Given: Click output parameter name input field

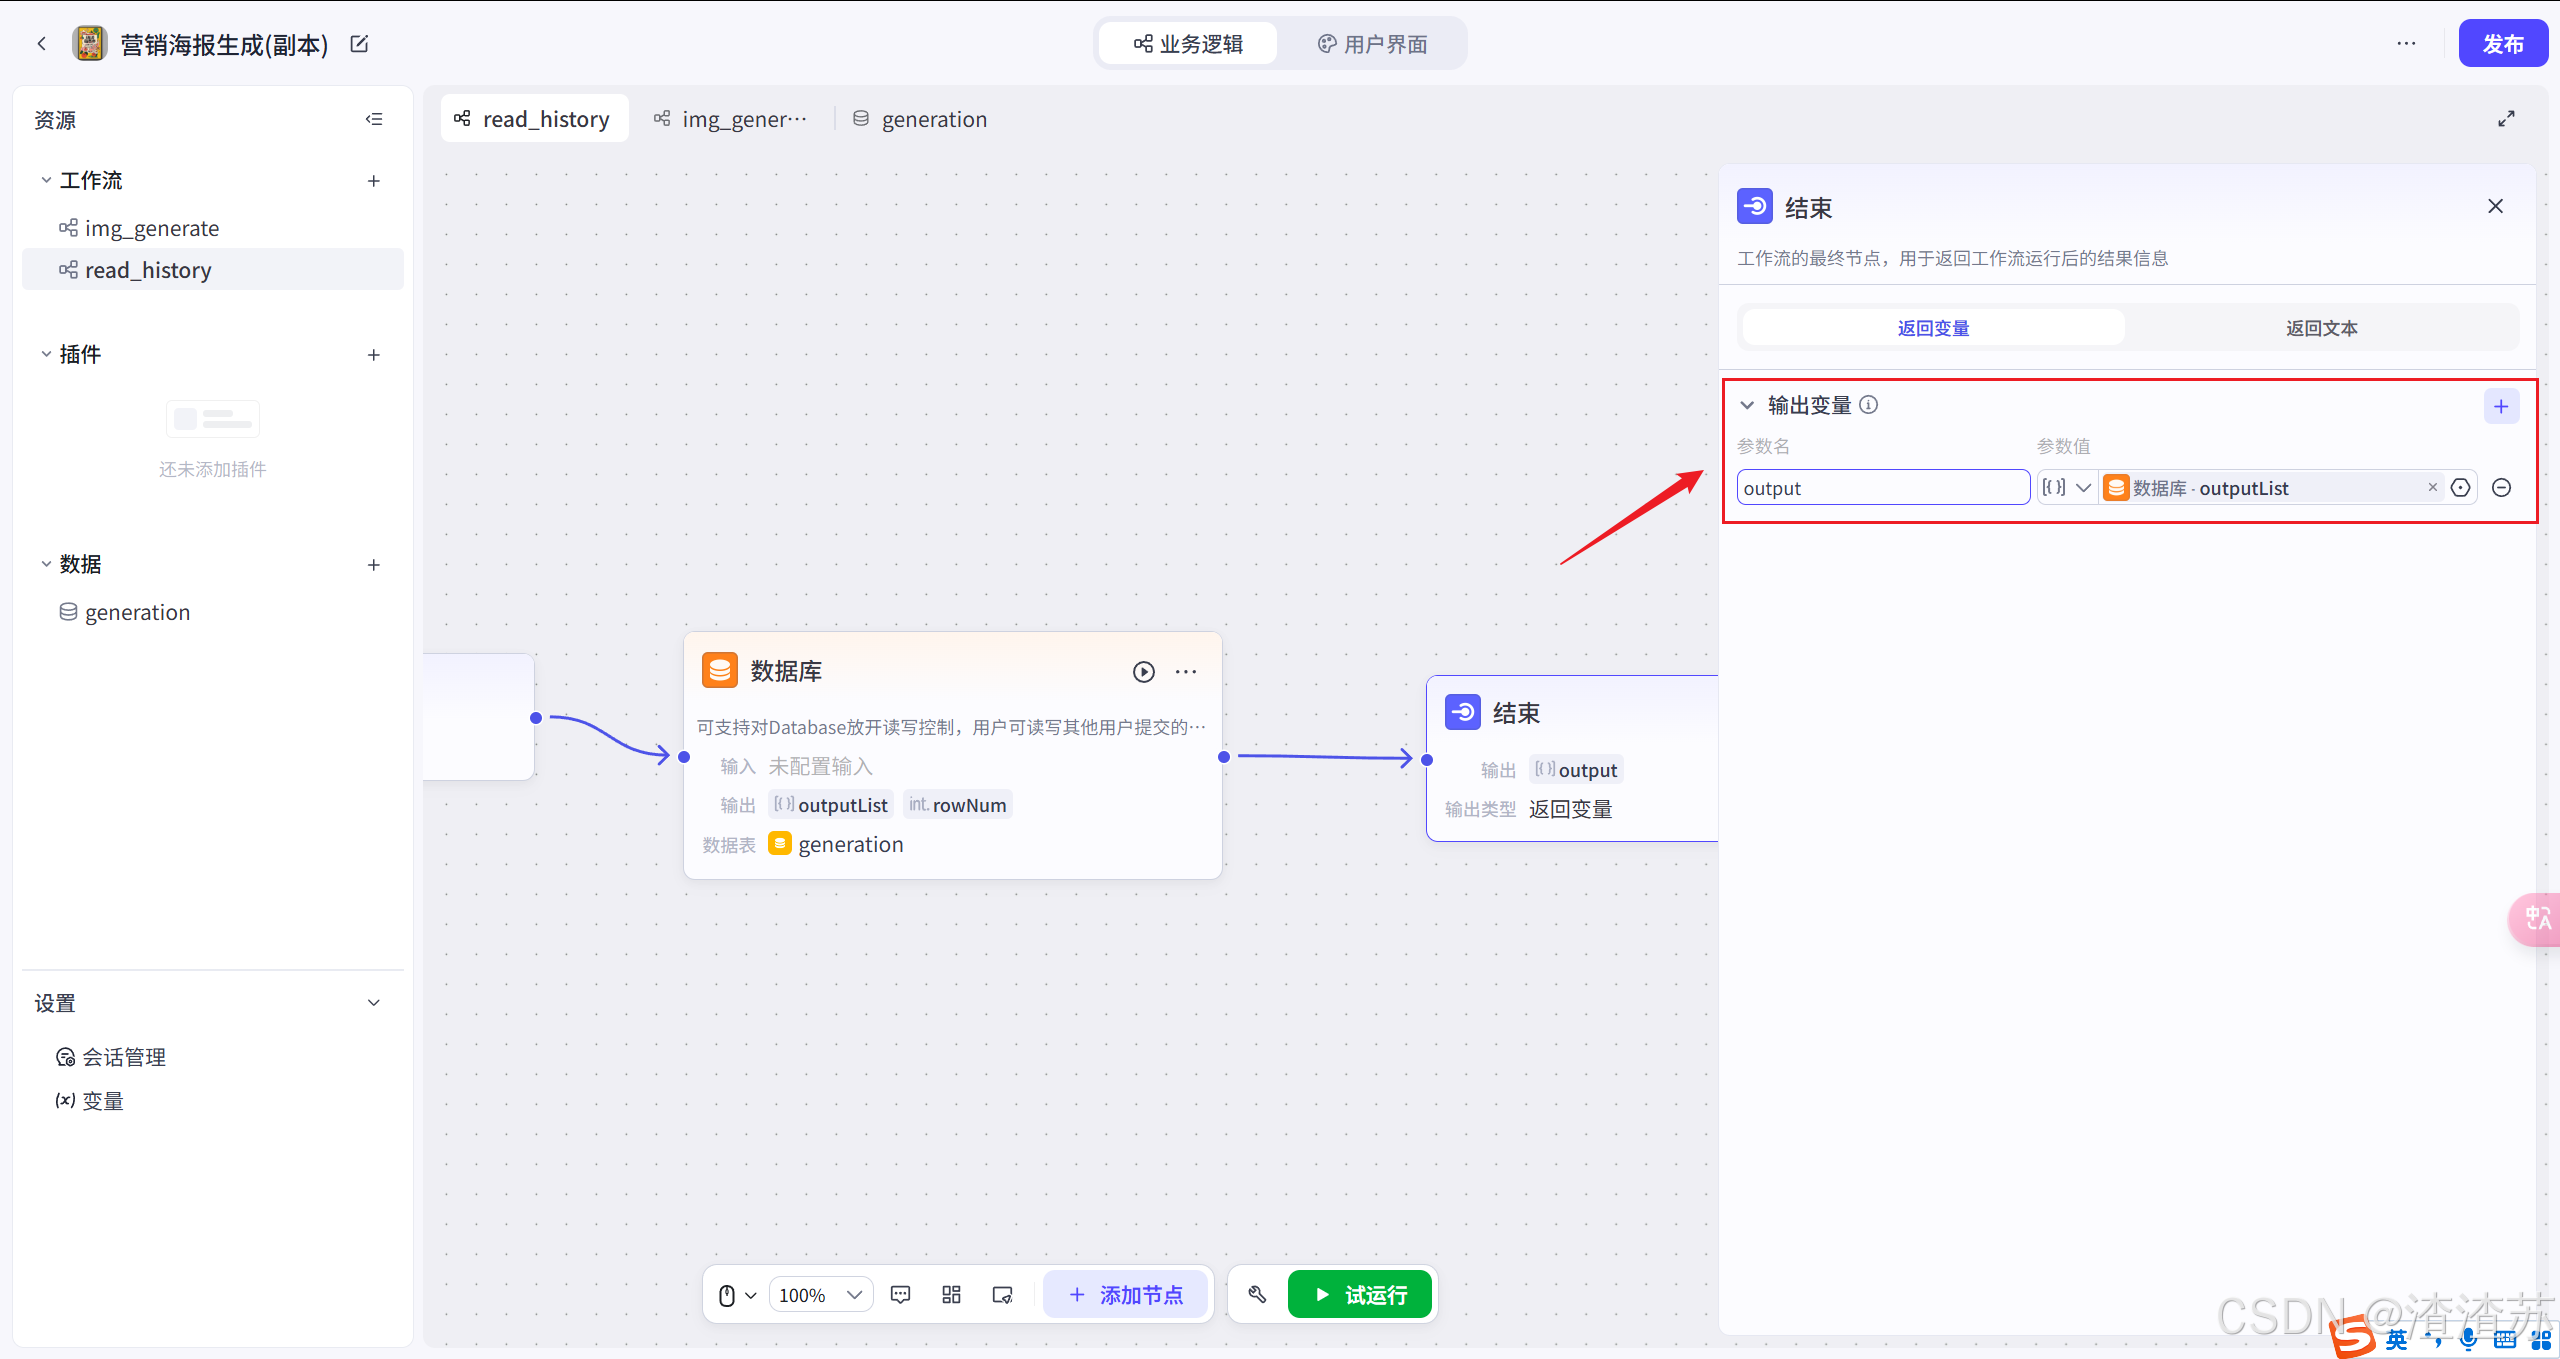Looking at the screenshot, I should coord(1882,488).
